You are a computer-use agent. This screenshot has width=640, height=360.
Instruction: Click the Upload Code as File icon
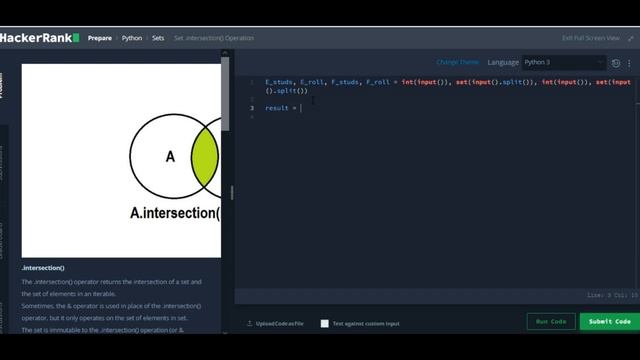click(x=249, y=323)
